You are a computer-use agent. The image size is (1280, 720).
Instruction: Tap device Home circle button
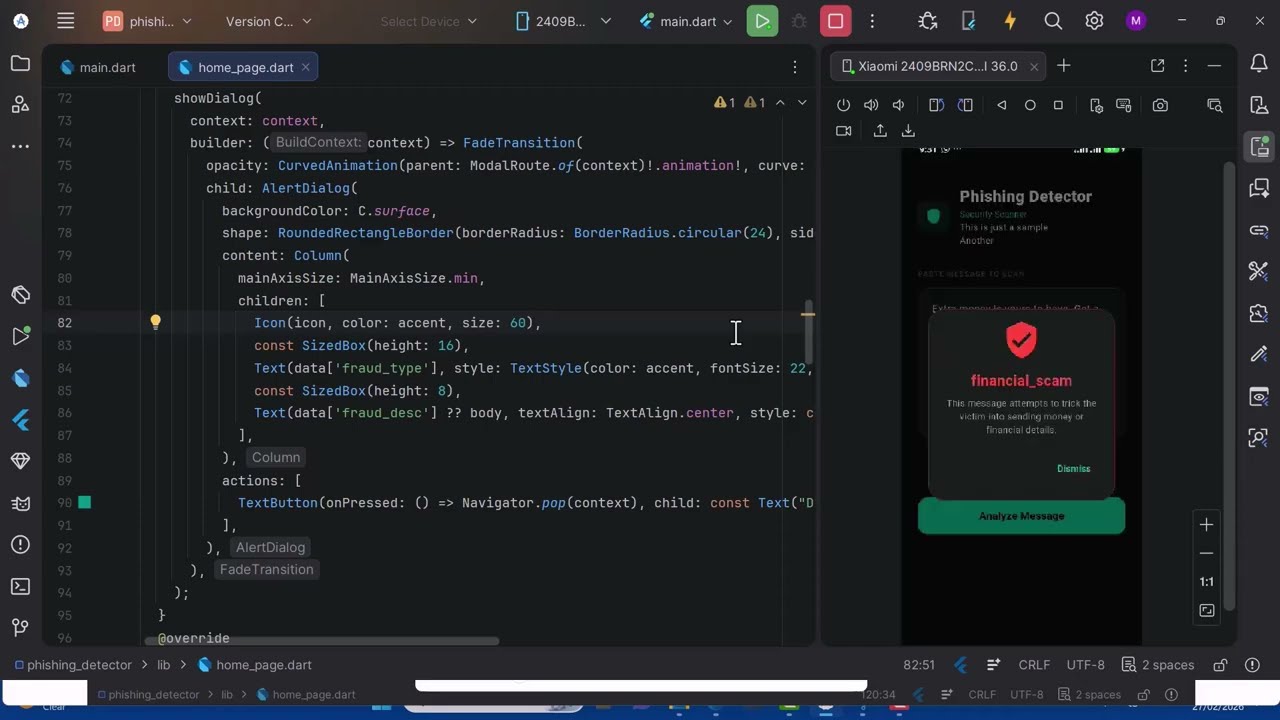pyautogui.click(x=1030, y=105)
